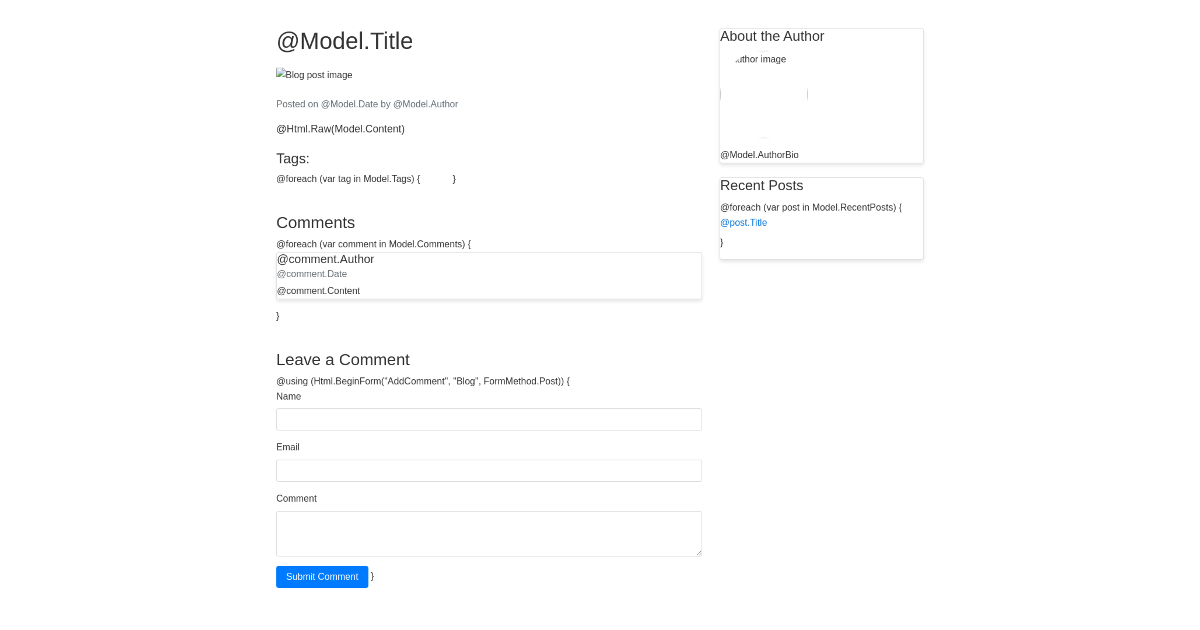This screenshot has height=630, width=1200.
Task: Click inside the Comment text area
Action: click(x=488, y=533)
